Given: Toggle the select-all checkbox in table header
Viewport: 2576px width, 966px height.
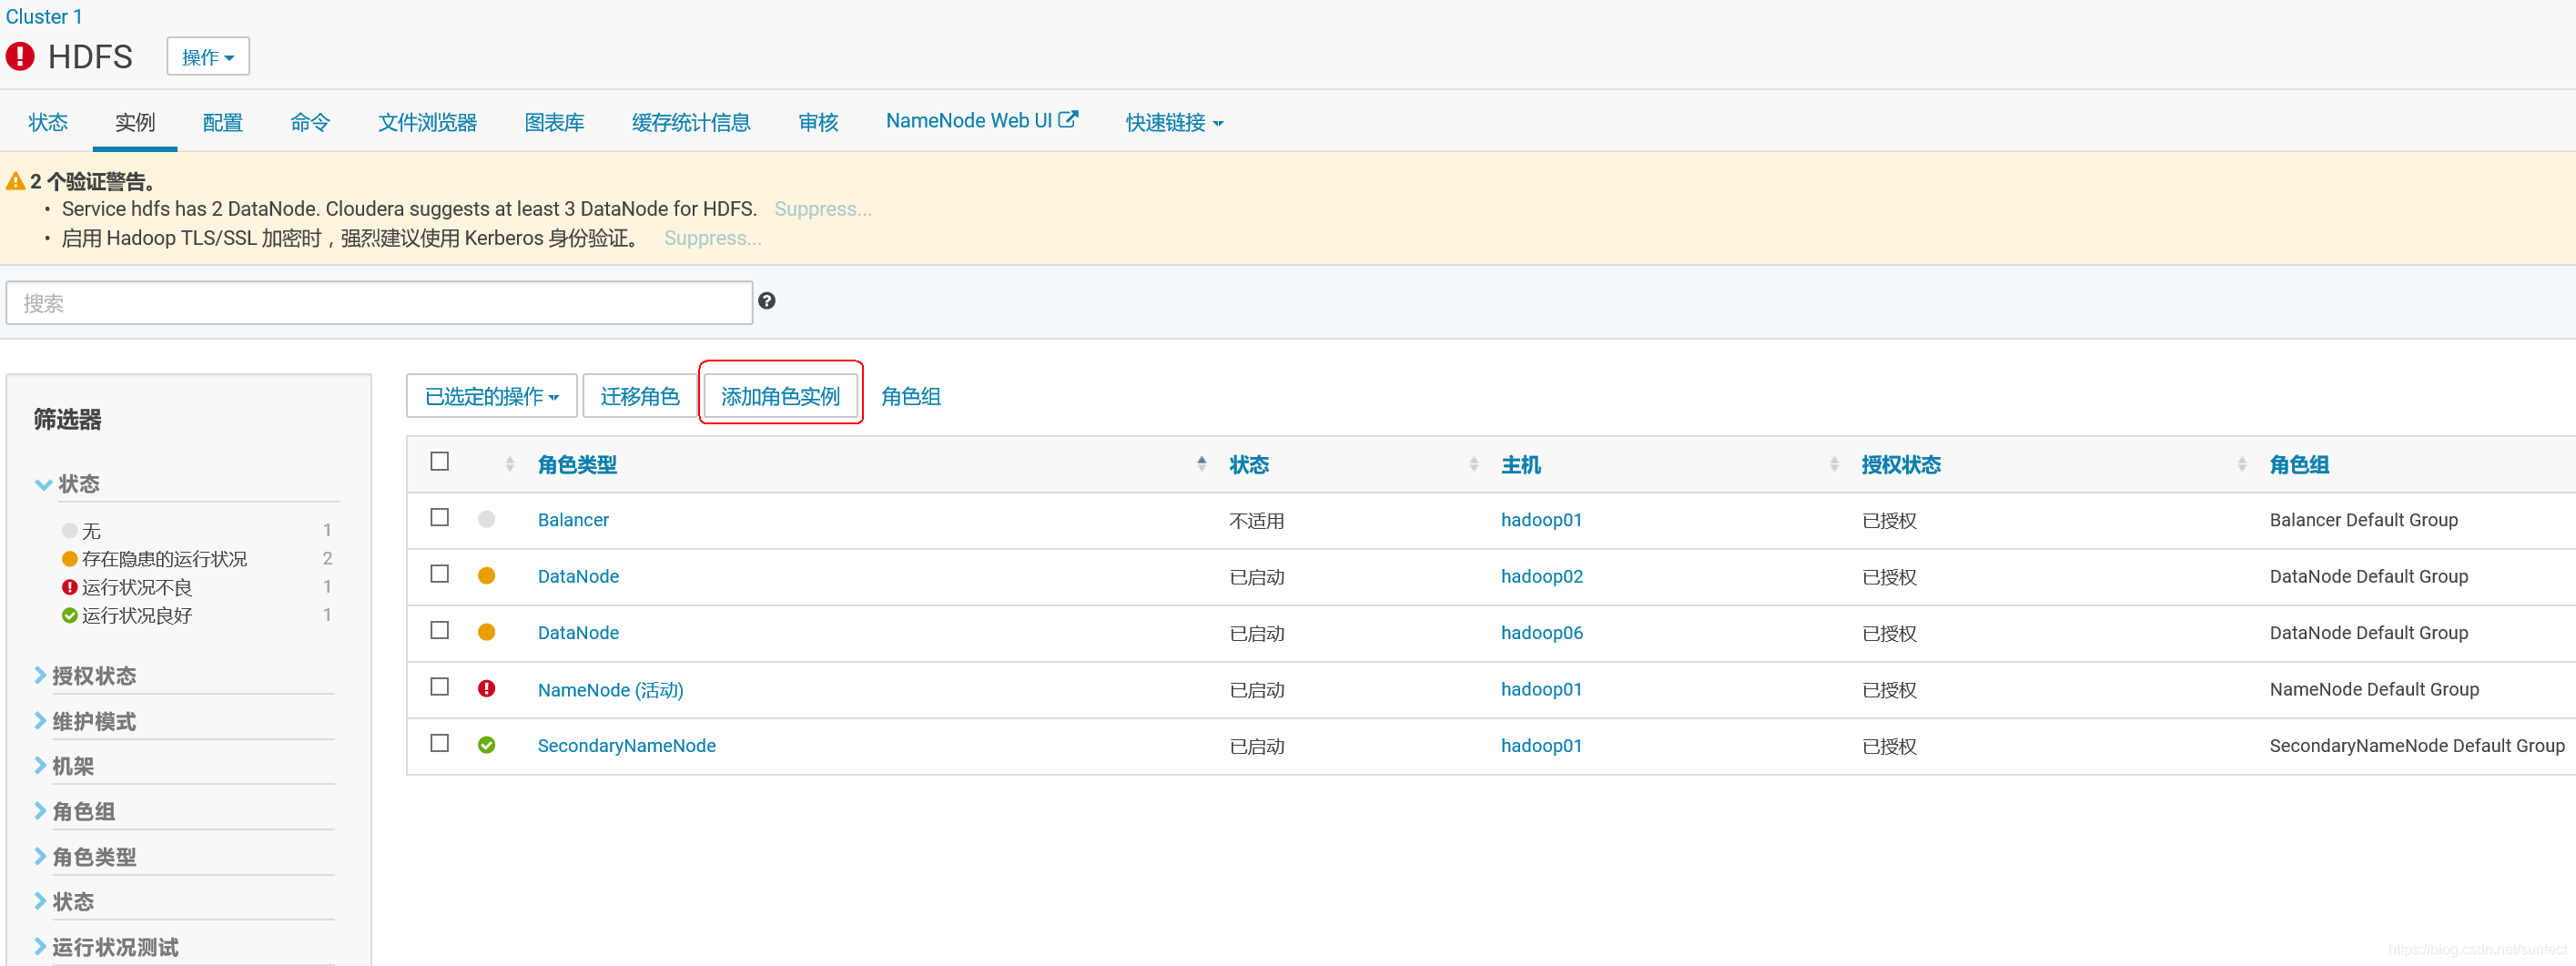Looking at the screenshot, I should tap(440, 461).
